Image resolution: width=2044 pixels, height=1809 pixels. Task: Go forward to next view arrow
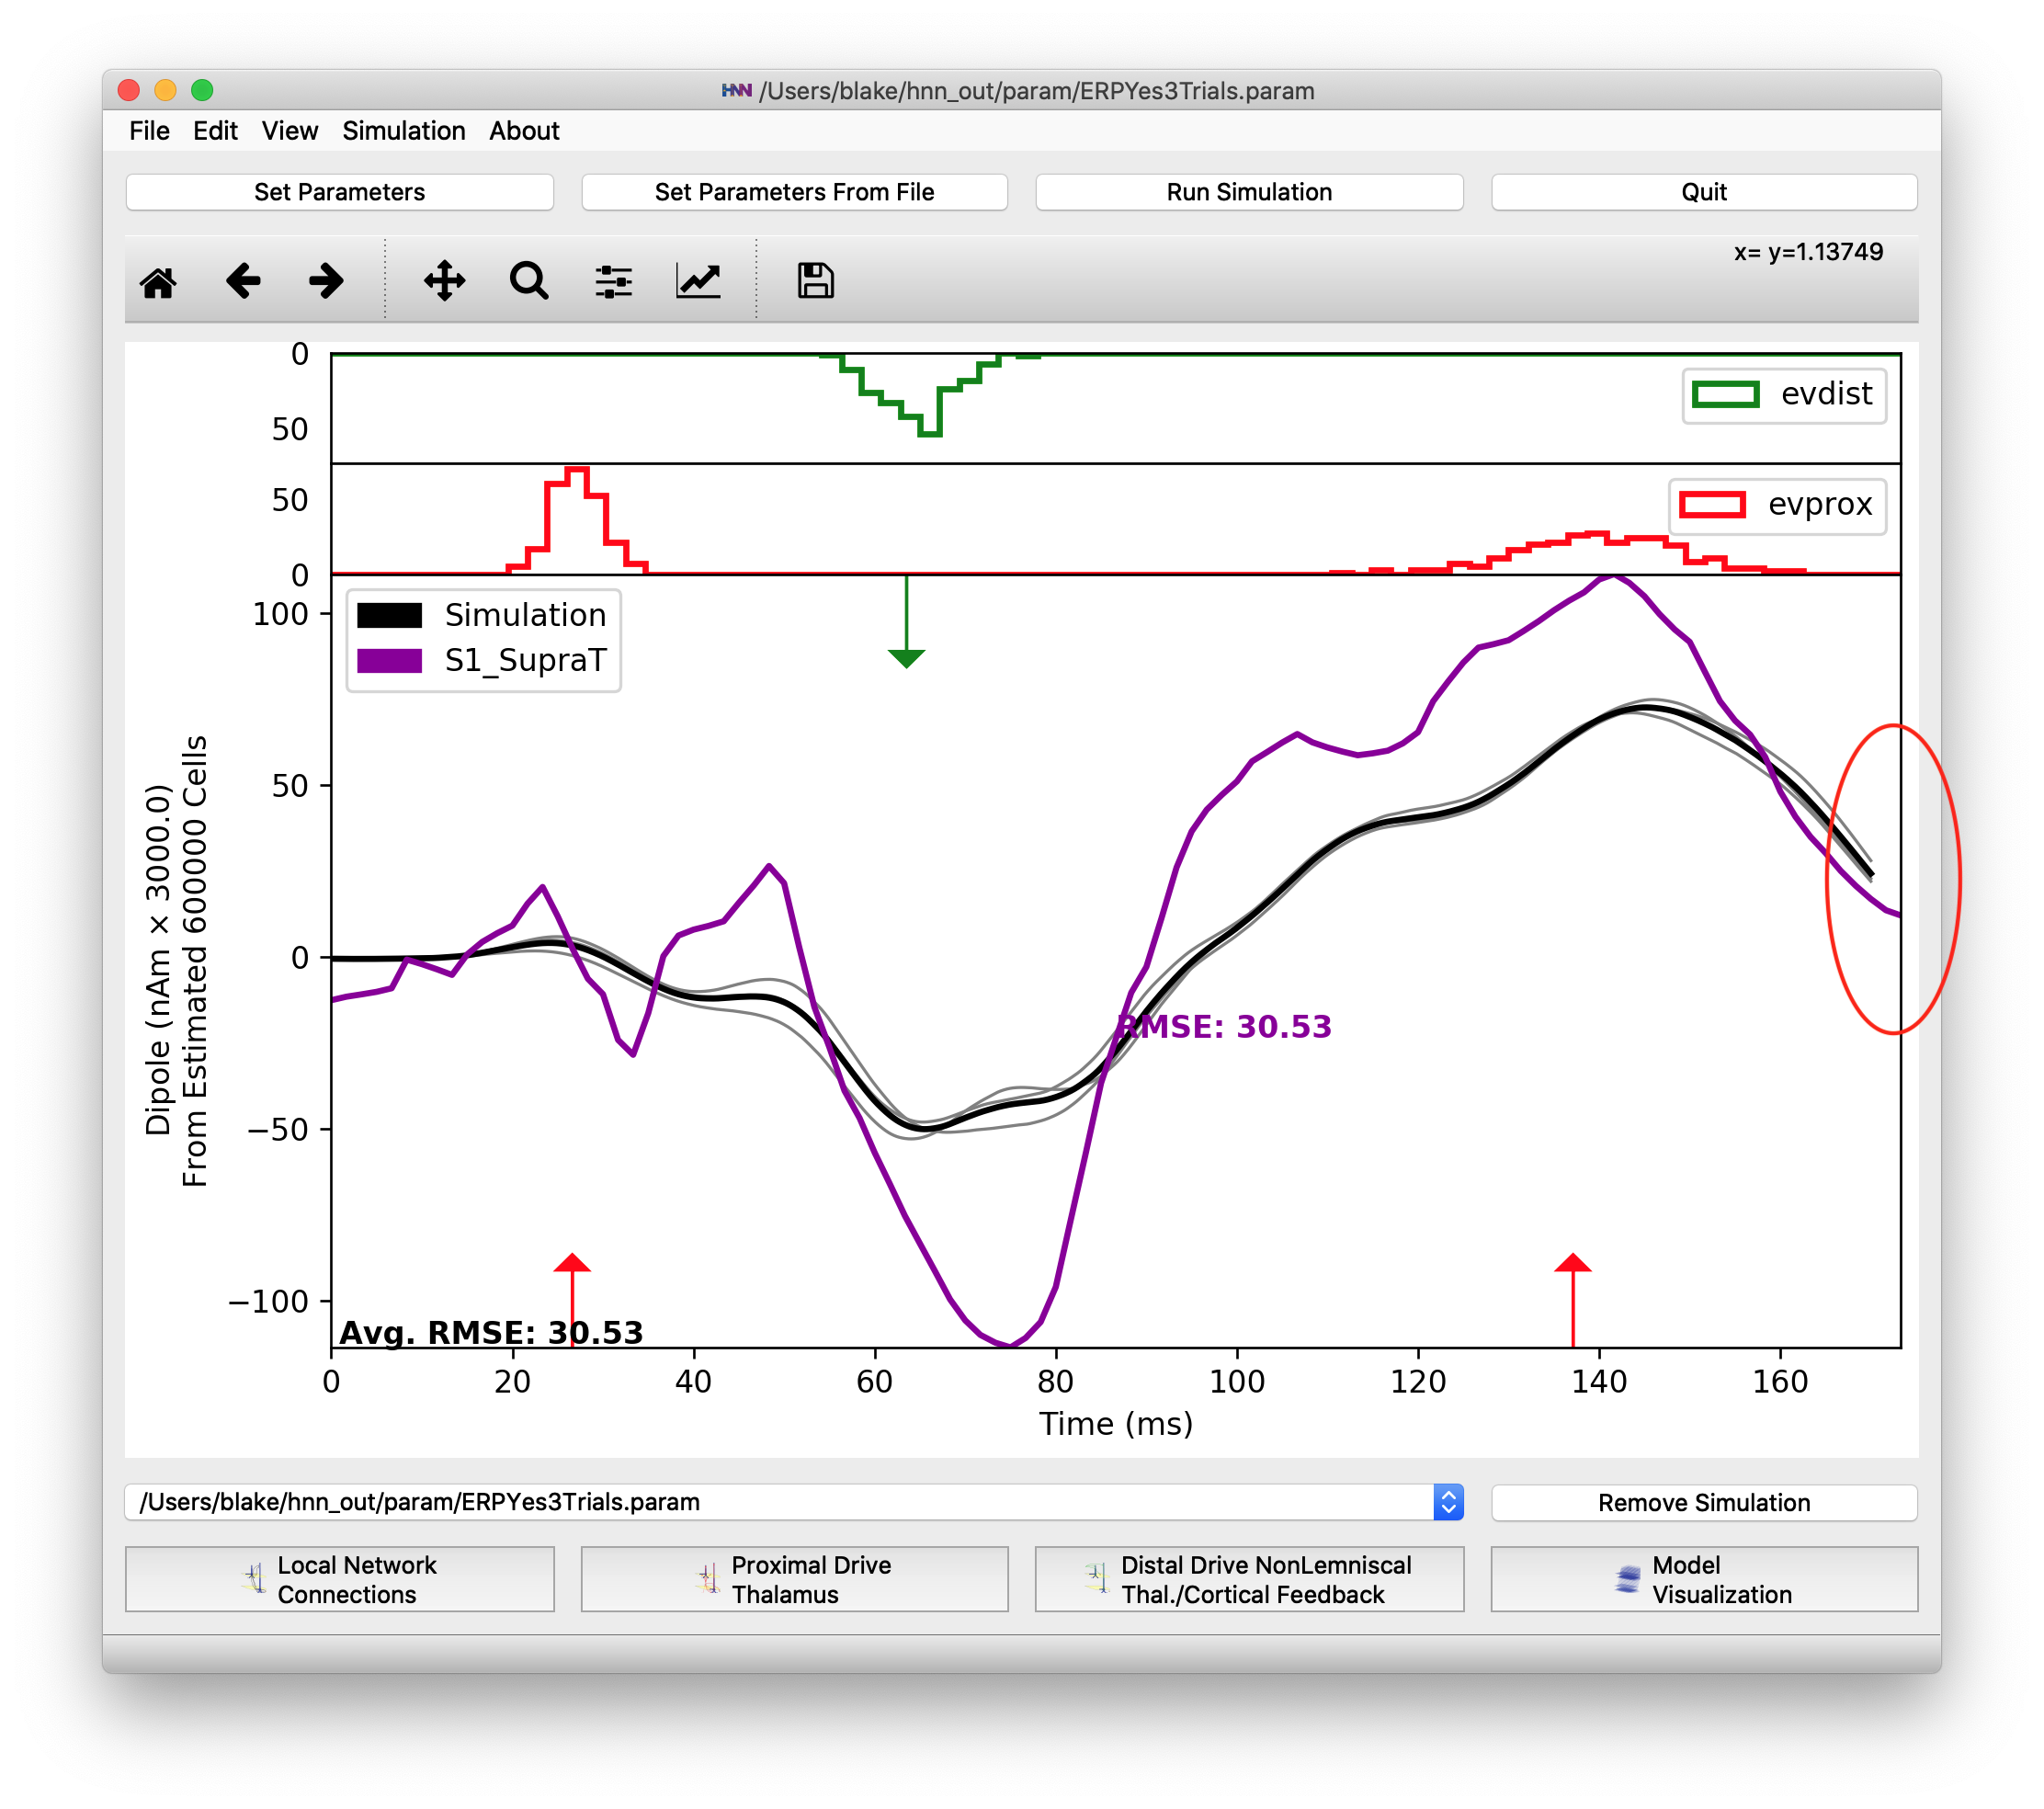(326, 282)
